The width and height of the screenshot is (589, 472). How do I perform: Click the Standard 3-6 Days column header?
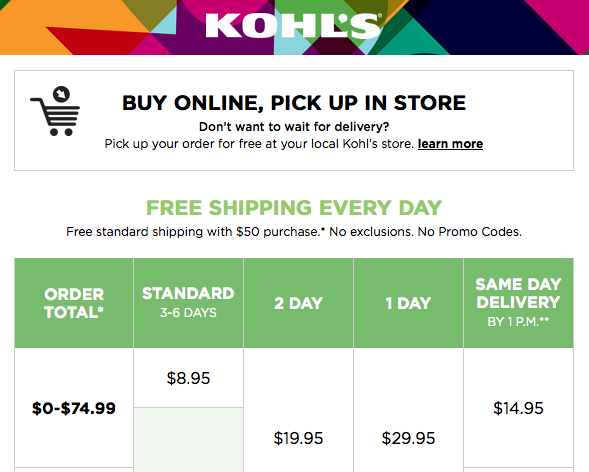(x=188, y=303)
